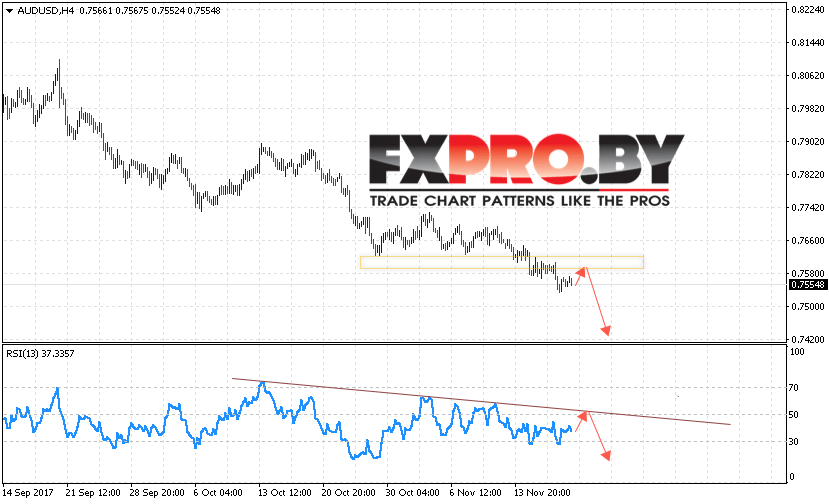Select the current price tag 0.75548
The width and height of the screenshot is (829, 504).
pyautogui.click(x=807, y=285)
